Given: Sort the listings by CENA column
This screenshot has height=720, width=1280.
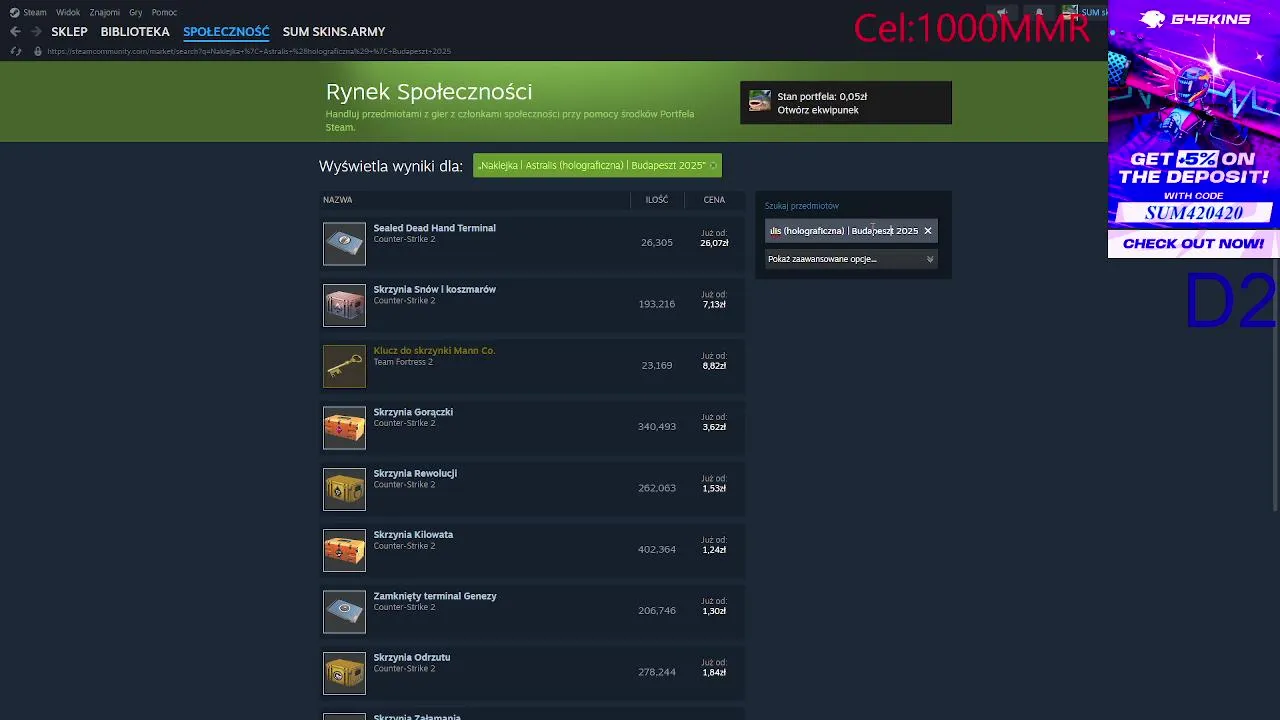Looking at the screenshot, I should (714, 200).
